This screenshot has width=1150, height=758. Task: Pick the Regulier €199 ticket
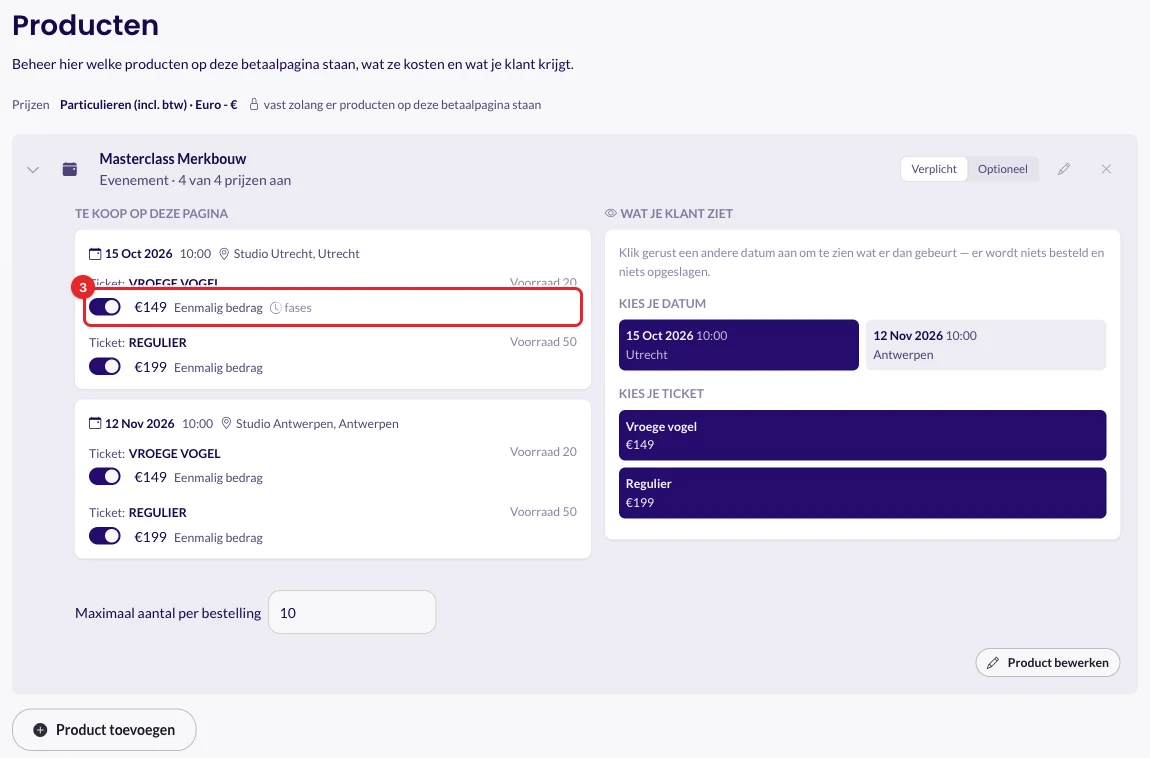tap(862, 493)
